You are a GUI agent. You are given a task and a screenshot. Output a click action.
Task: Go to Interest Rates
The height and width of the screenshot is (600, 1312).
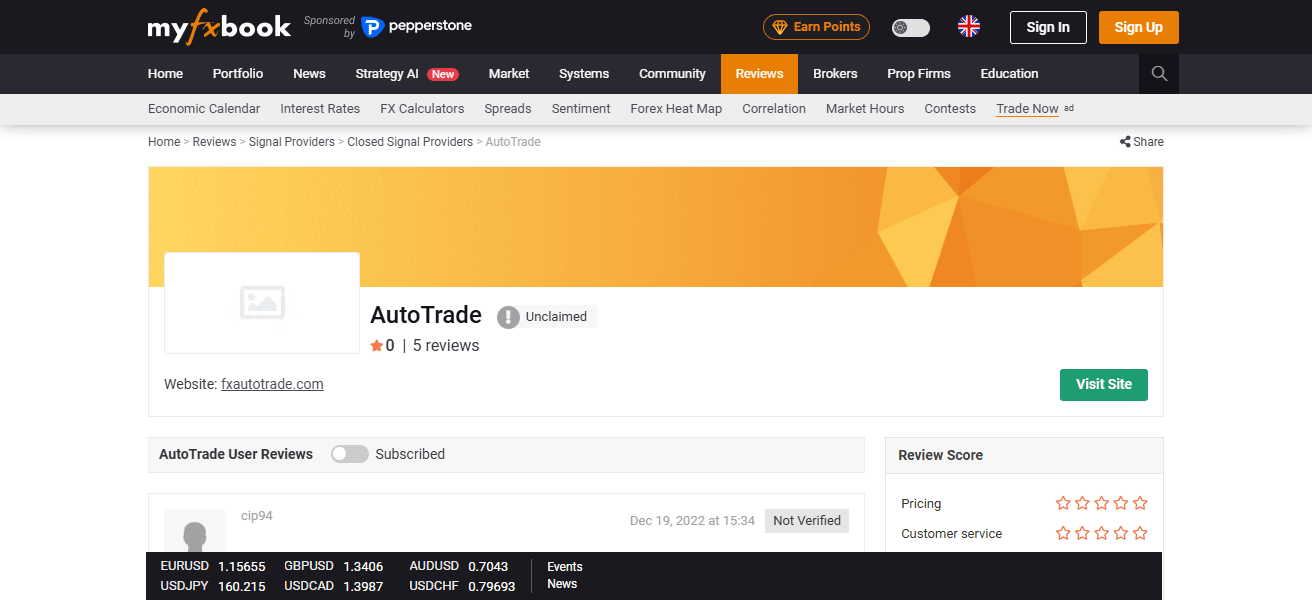click(320, 109)
